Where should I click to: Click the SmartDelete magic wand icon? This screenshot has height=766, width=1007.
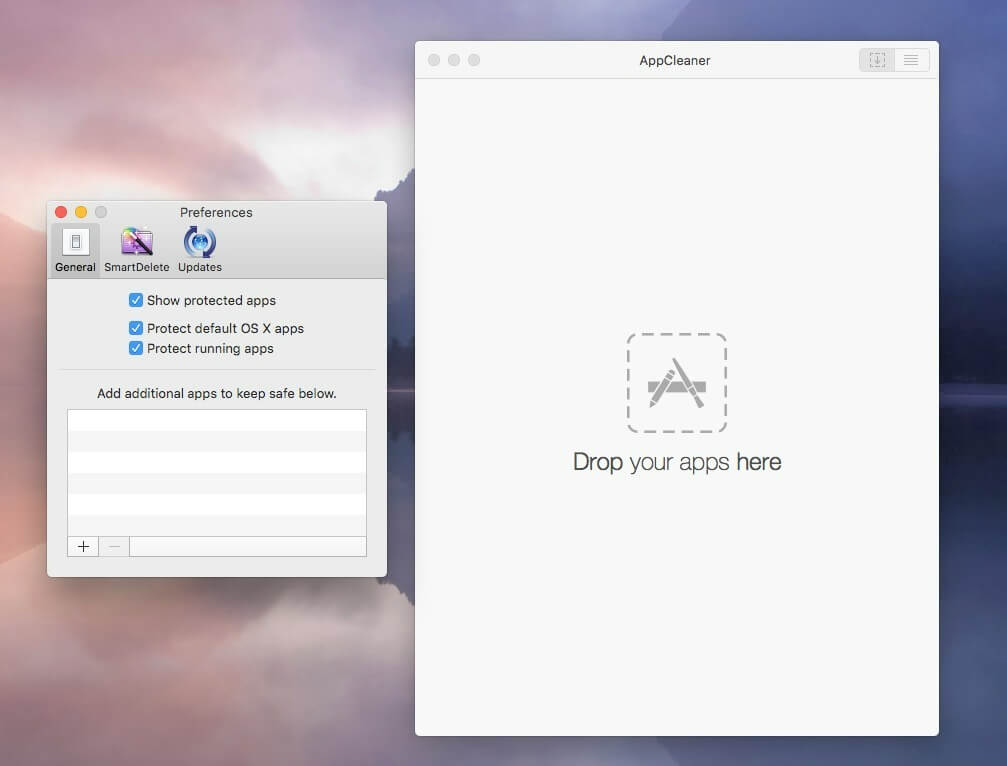coord(136,243)
